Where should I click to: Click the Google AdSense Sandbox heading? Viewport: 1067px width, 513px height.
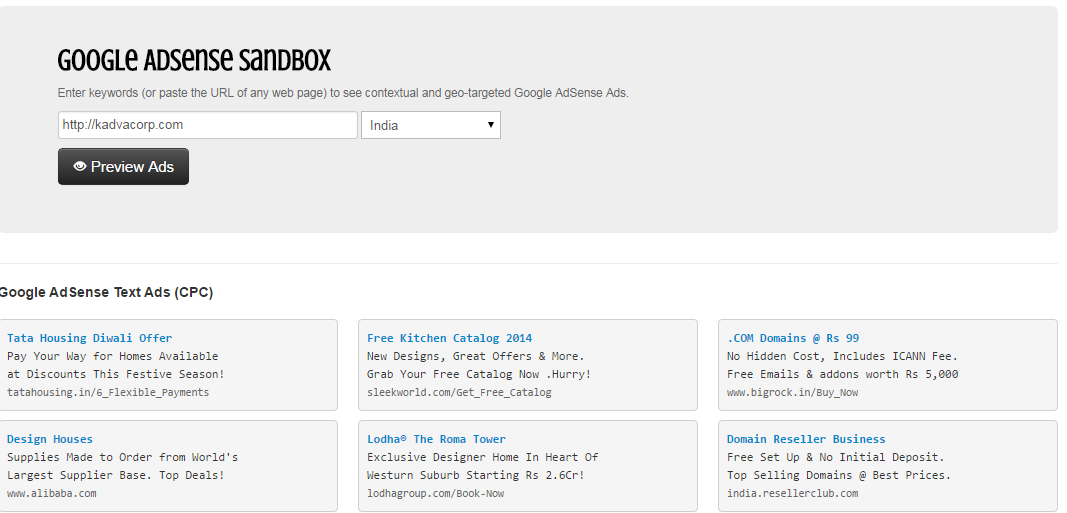coord(194,61)
